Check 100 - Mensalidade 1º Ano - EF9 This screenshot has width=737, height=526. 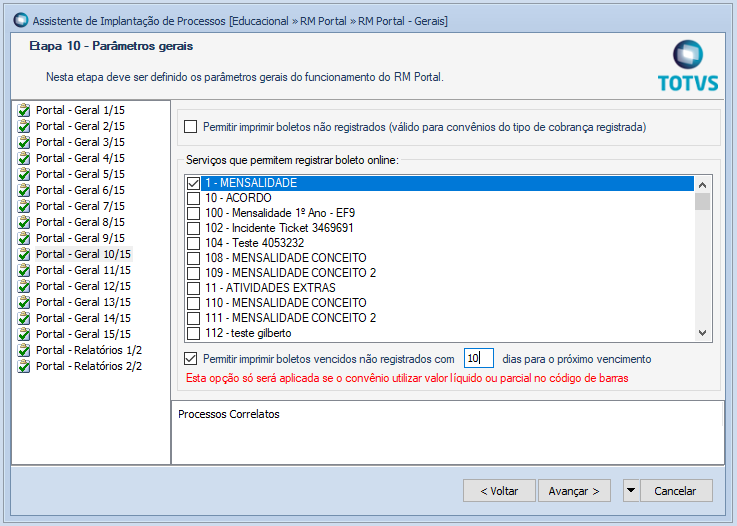tap(194, 213)
